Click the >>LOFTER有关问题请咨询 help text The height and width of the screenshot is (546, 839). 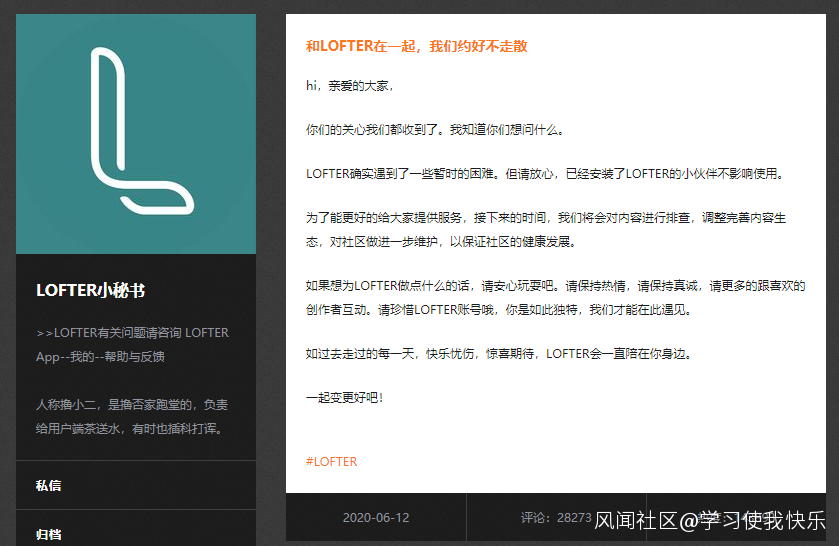[132, 345]
